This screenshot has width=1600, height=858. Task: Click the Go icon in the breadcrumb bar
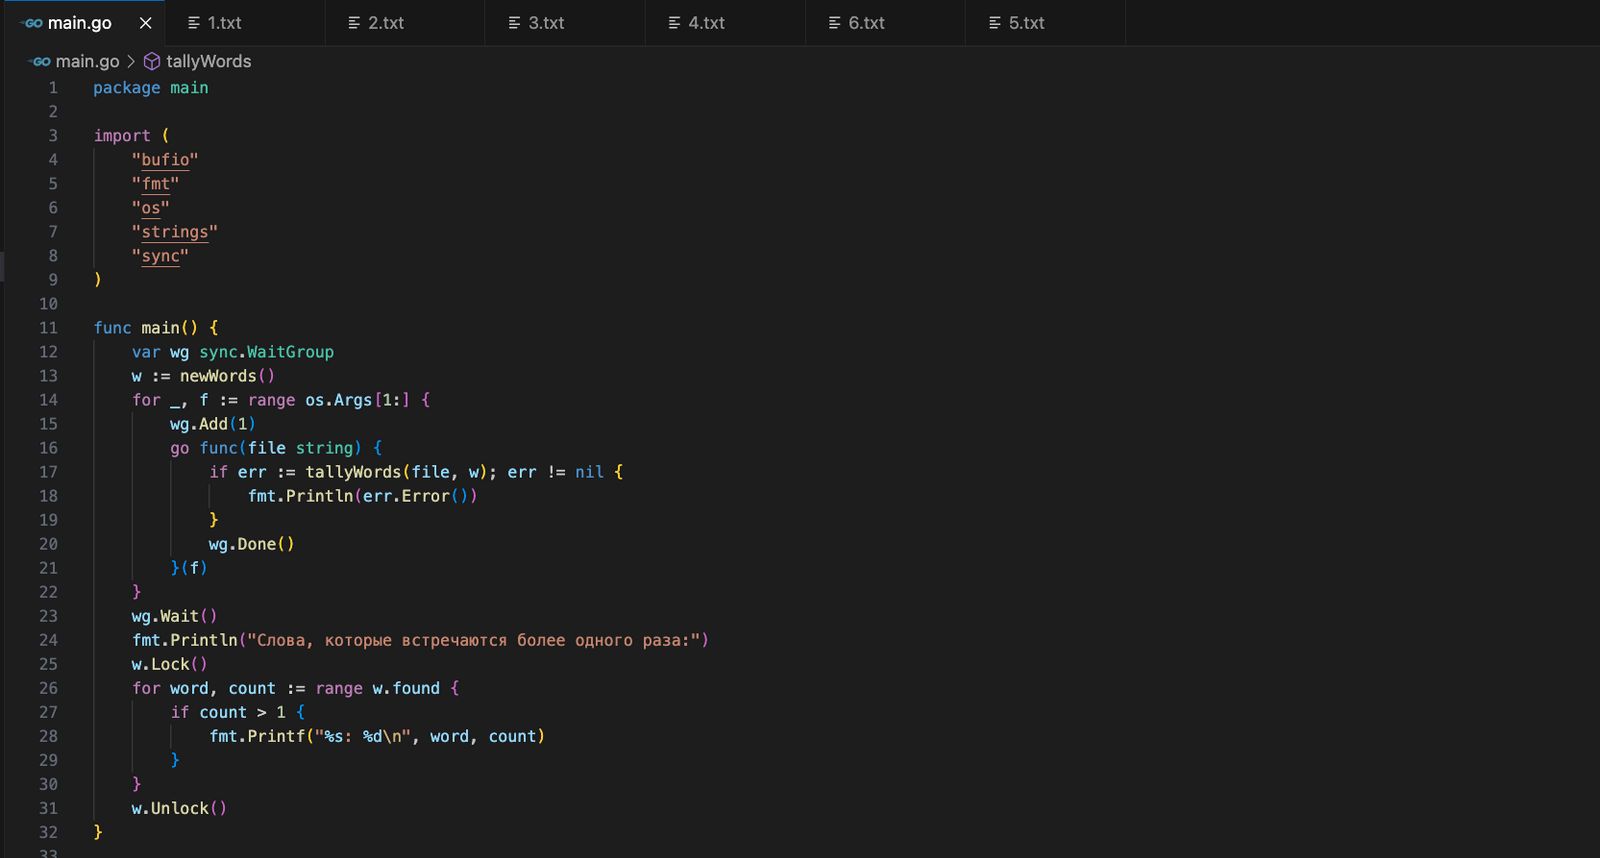(40, 62)
